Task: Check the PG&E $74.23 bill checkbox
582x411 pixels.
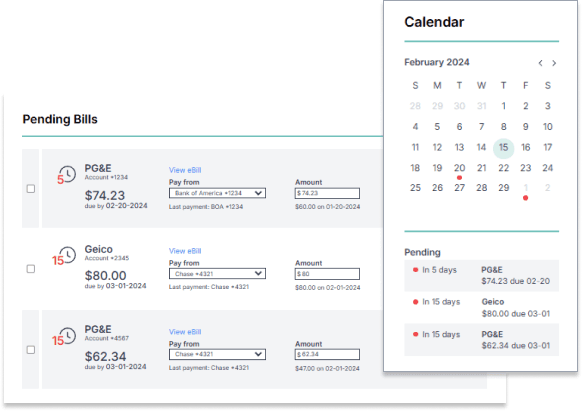Action: coord(31,189)
